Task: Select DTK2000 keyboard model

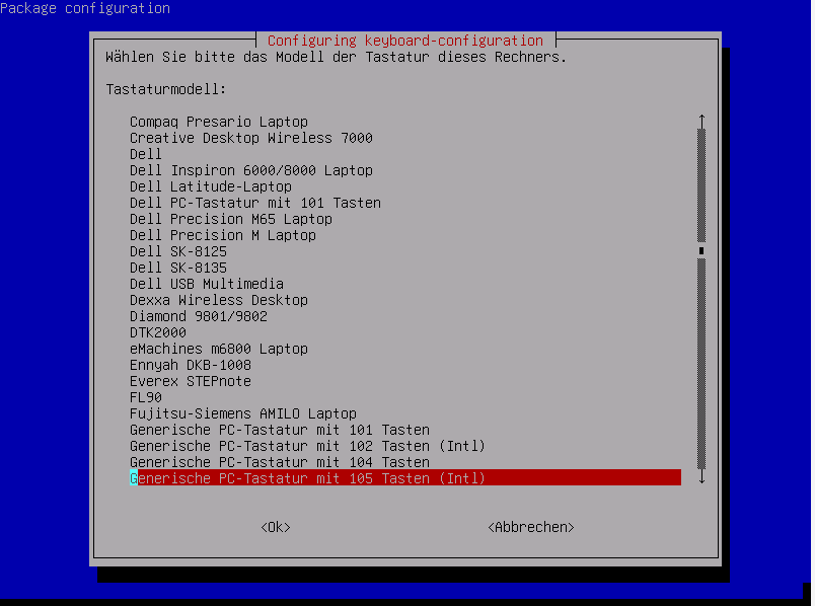Action: pos(158,332)
